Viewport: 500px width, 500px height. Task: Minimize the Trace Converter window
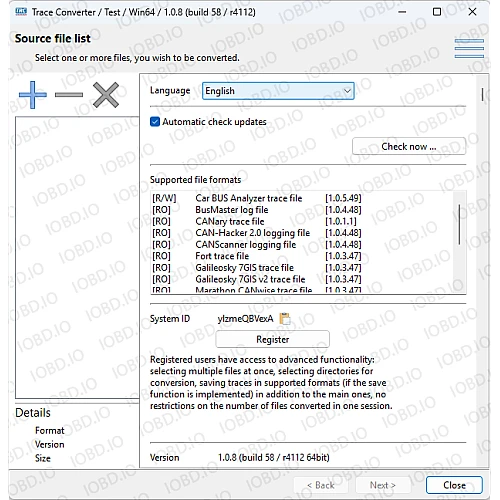coord(402,12)
